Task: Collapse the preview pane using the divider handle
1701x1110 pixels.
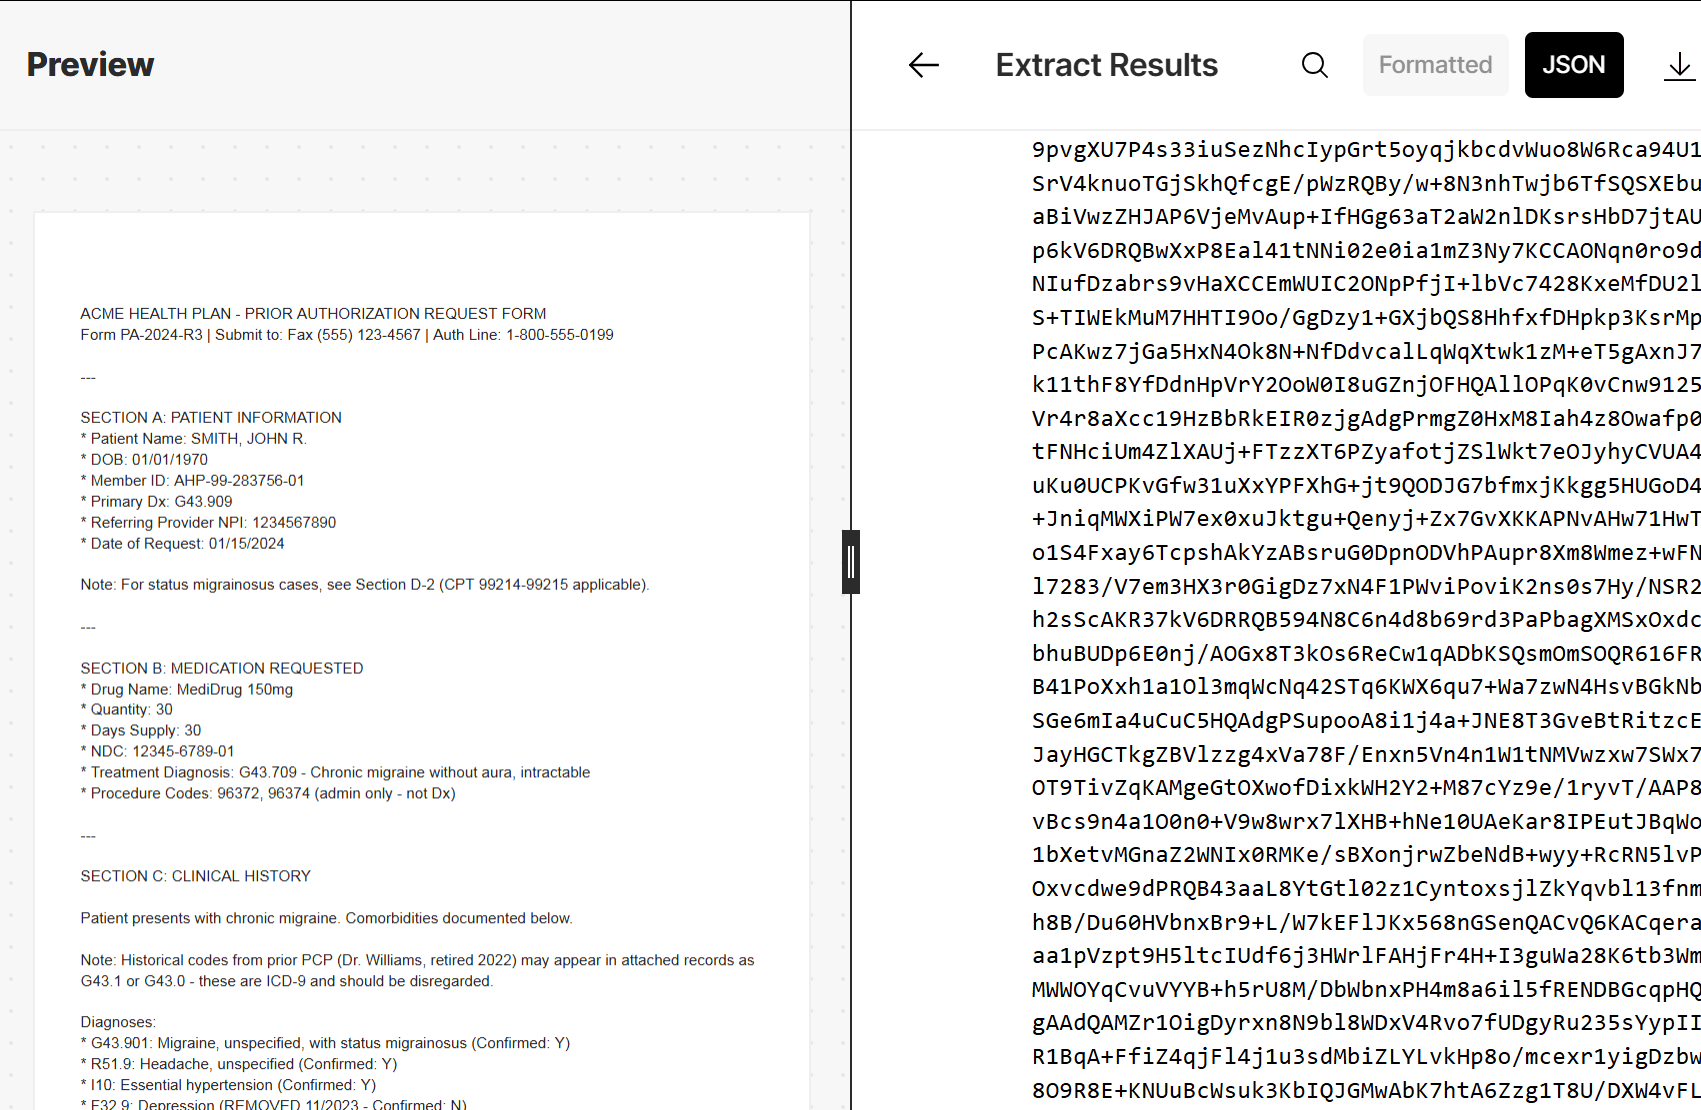Action: [x=850, y=562]
